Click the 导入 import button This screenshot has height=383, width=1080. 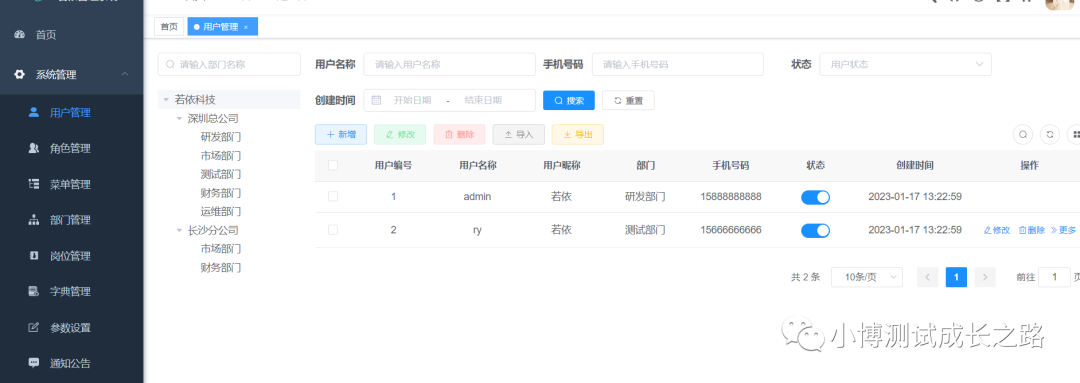pyautogui.click(x=519, y=134)
